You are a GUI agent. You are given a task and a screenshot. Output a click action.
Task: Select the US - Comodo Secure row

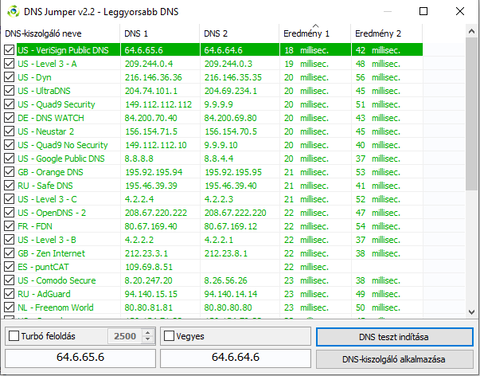tap(213, 280)
